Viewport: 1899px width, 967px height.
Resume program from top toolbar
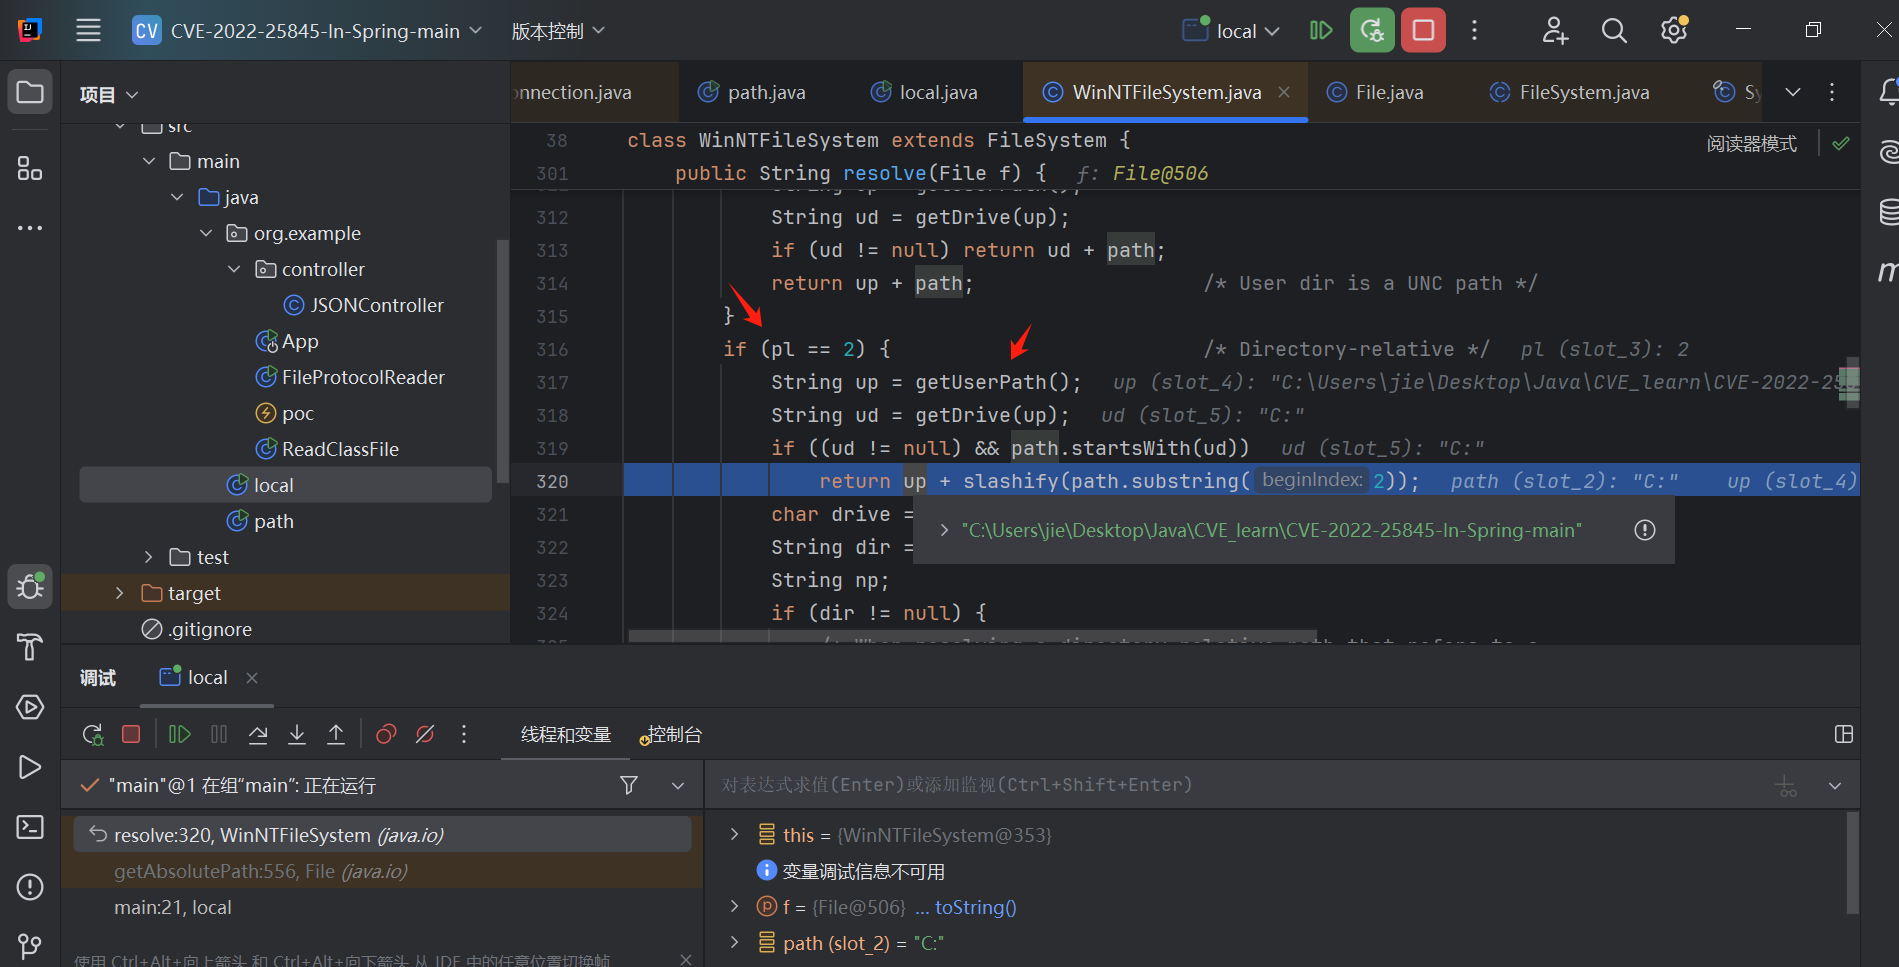click(1321, 30)
